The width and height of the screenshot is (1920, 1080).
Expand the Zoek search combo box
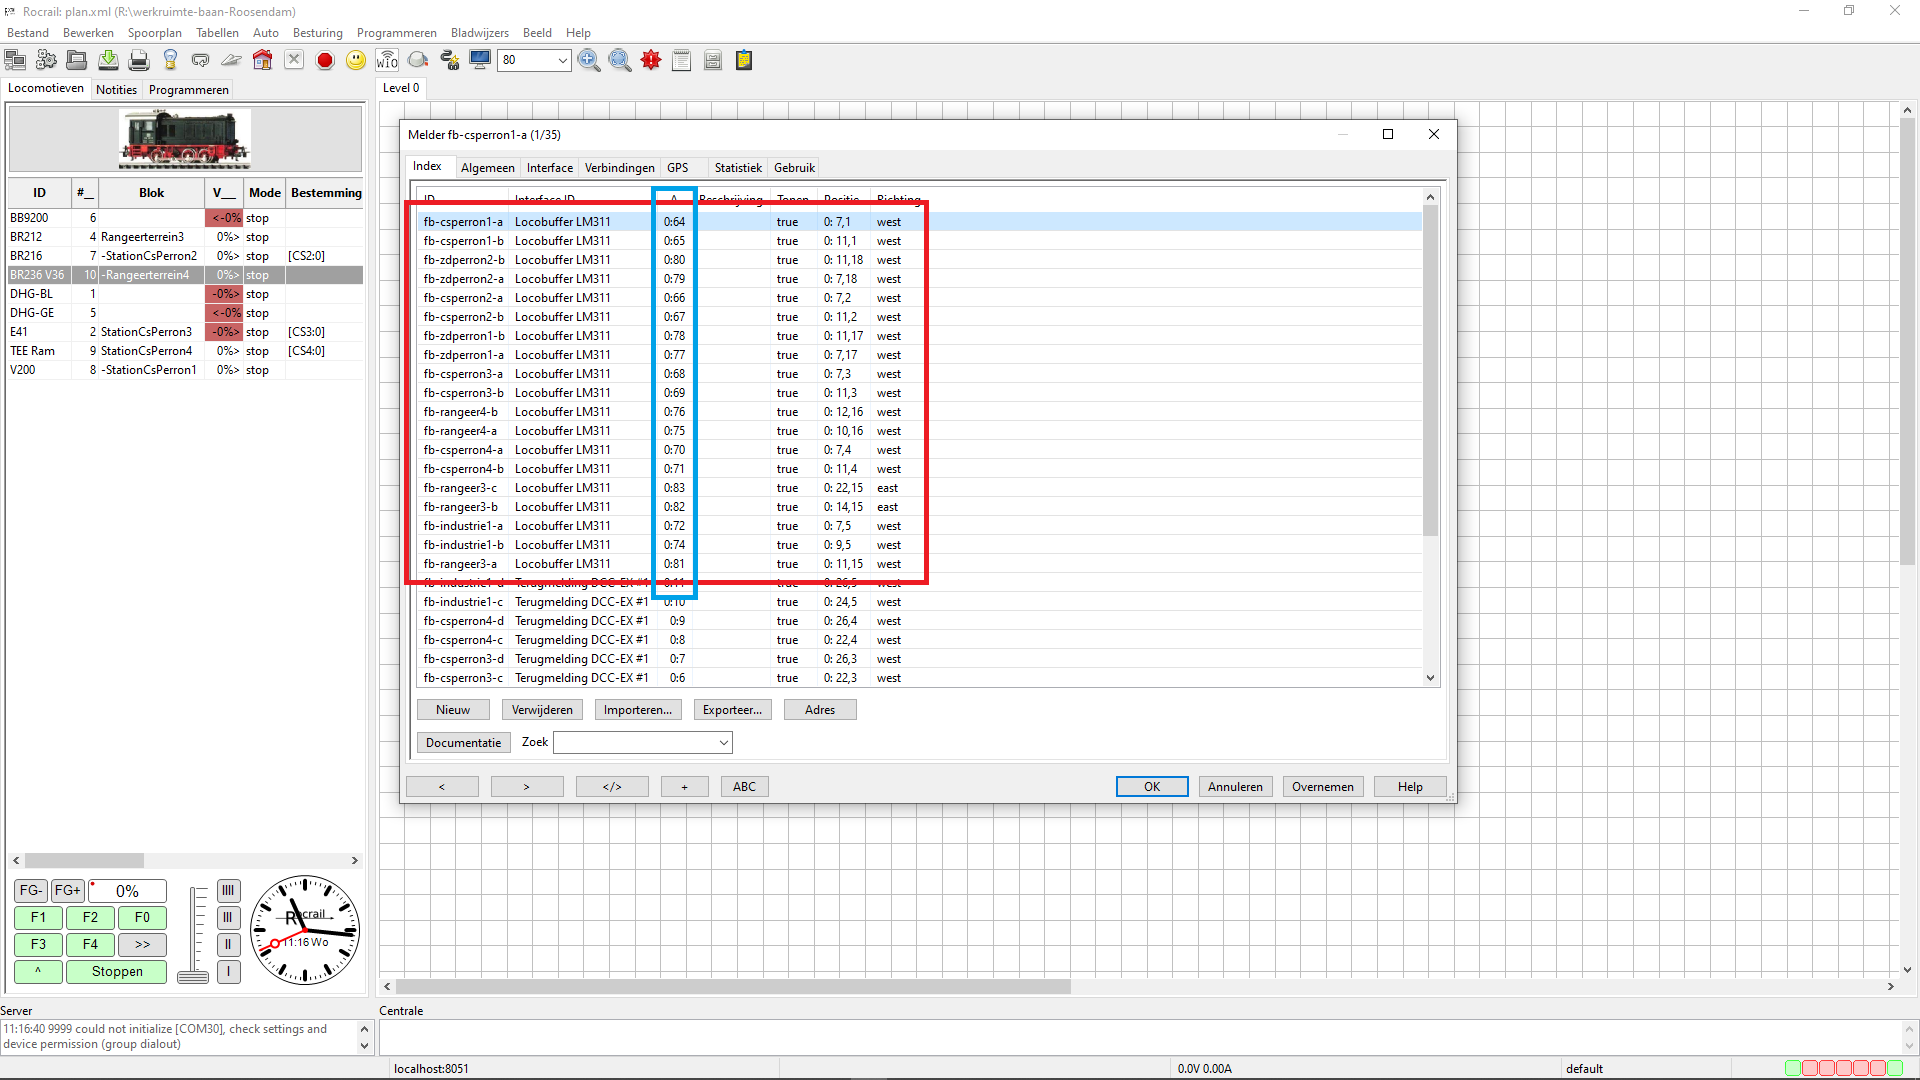tap(723, 743)
